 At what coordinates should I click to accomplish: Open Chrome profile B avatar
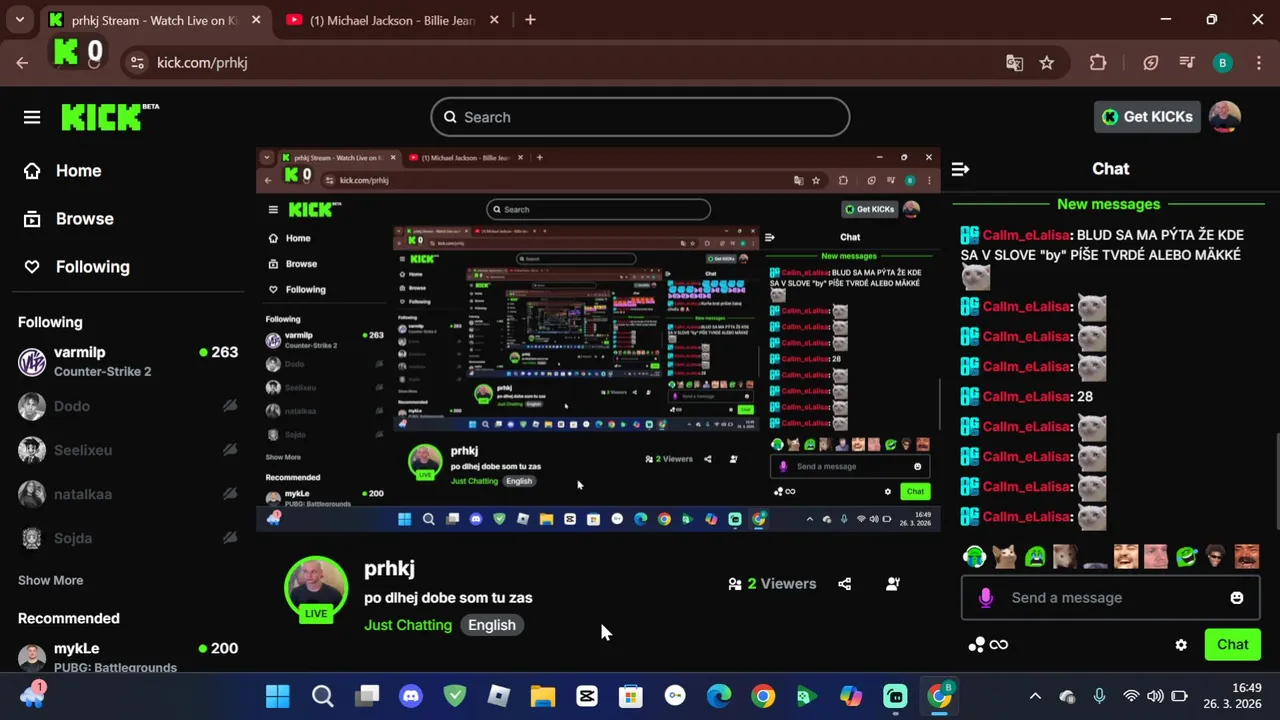pos(1222,63)
